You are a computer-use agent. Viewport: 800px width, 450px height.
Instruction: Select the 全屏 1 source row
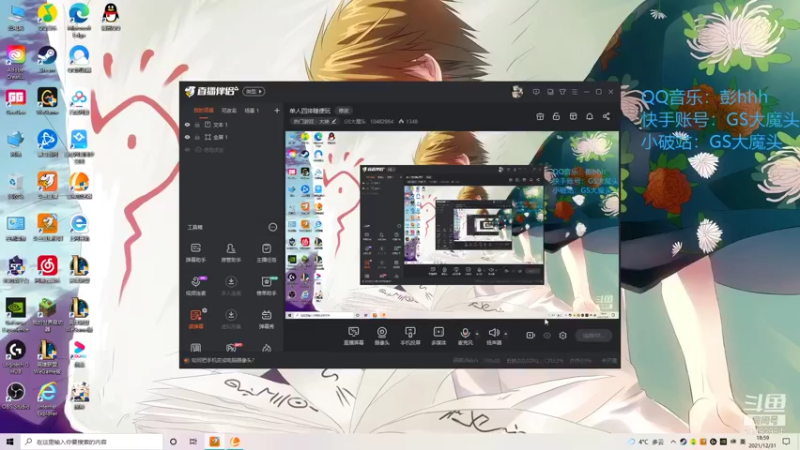232,137
